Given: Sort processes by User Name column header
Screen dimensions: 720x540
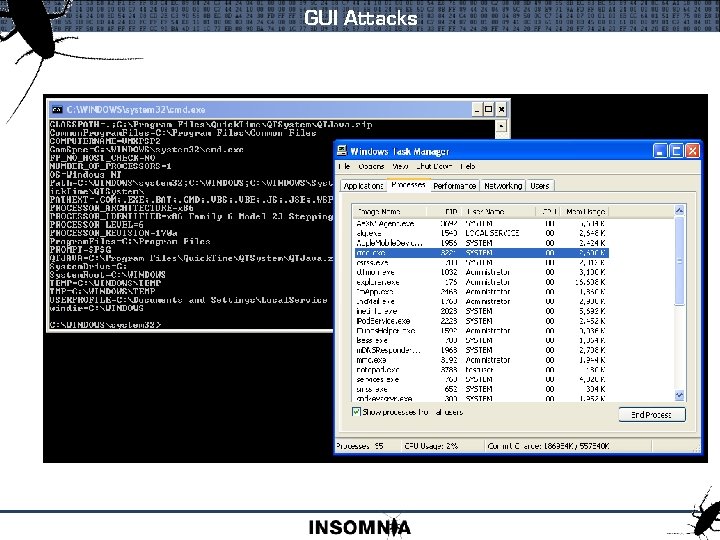Looking at the screenshot, I should pyautogui.click(x=499, y=211).
